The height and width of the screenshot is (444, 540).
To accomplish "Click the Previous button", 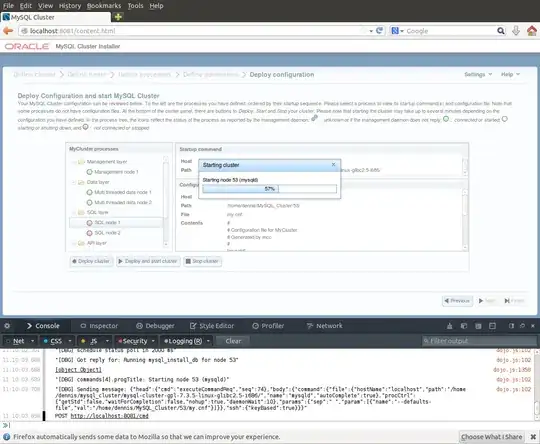I will [457, 301].
